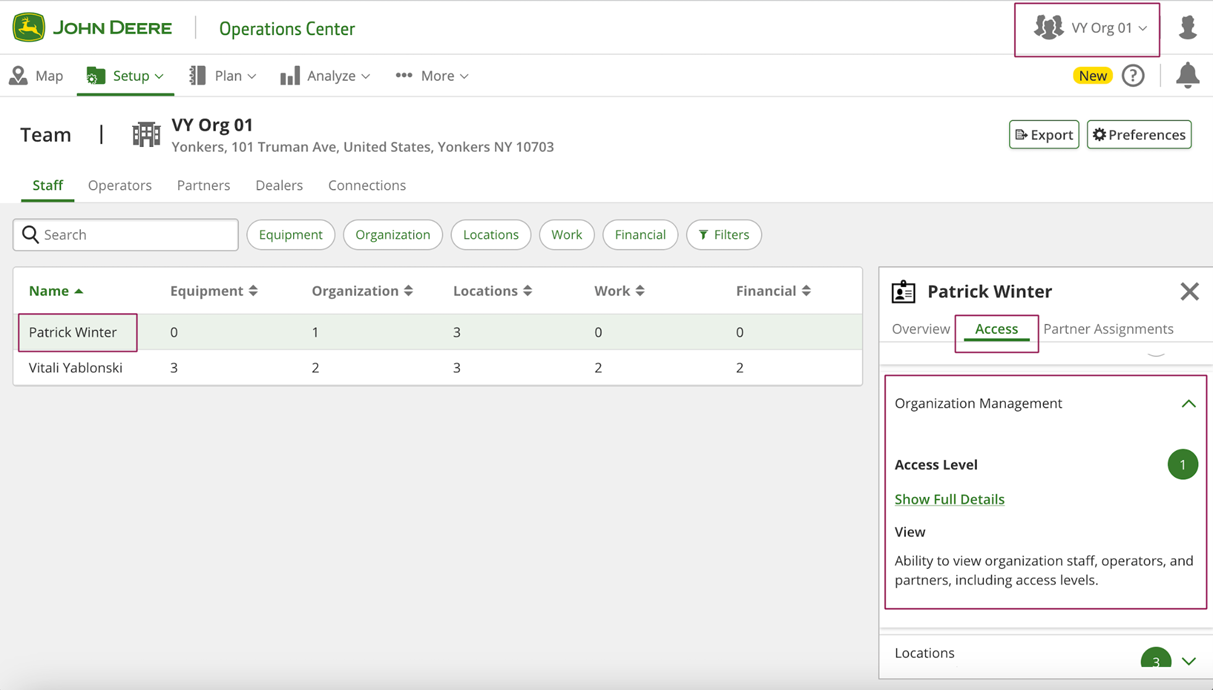
Task: Open the help question mark icon
Action: pyautogui.click(x=1132, y=76)
